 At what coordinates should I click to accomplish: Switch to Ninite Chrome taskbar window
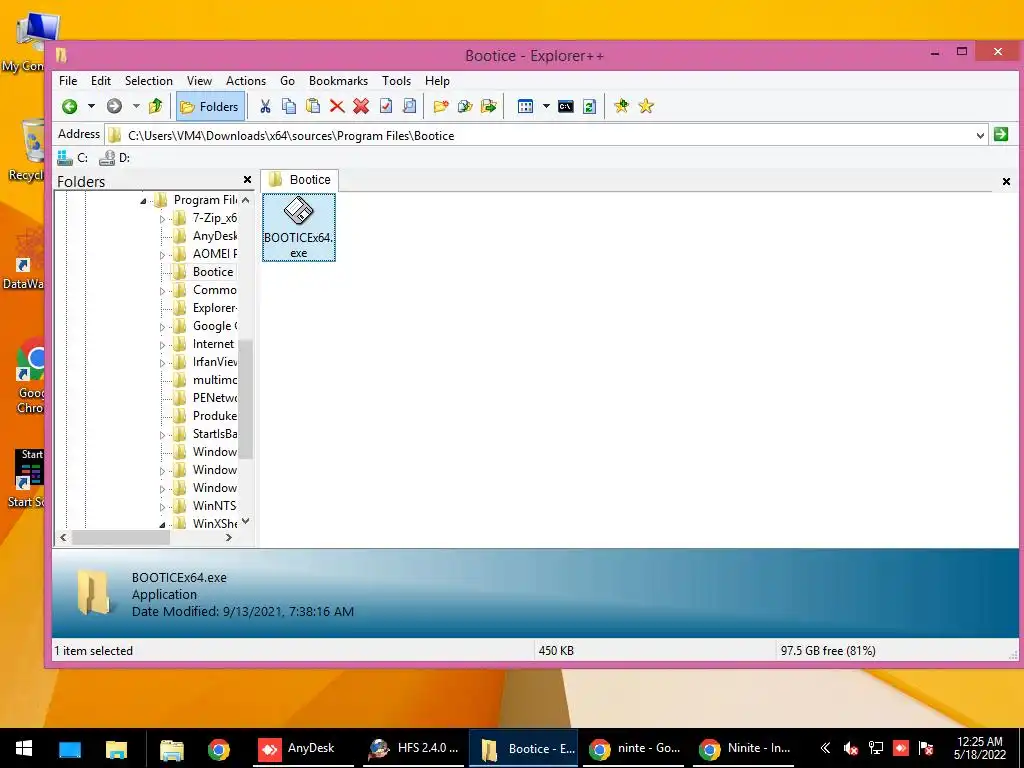744,748
